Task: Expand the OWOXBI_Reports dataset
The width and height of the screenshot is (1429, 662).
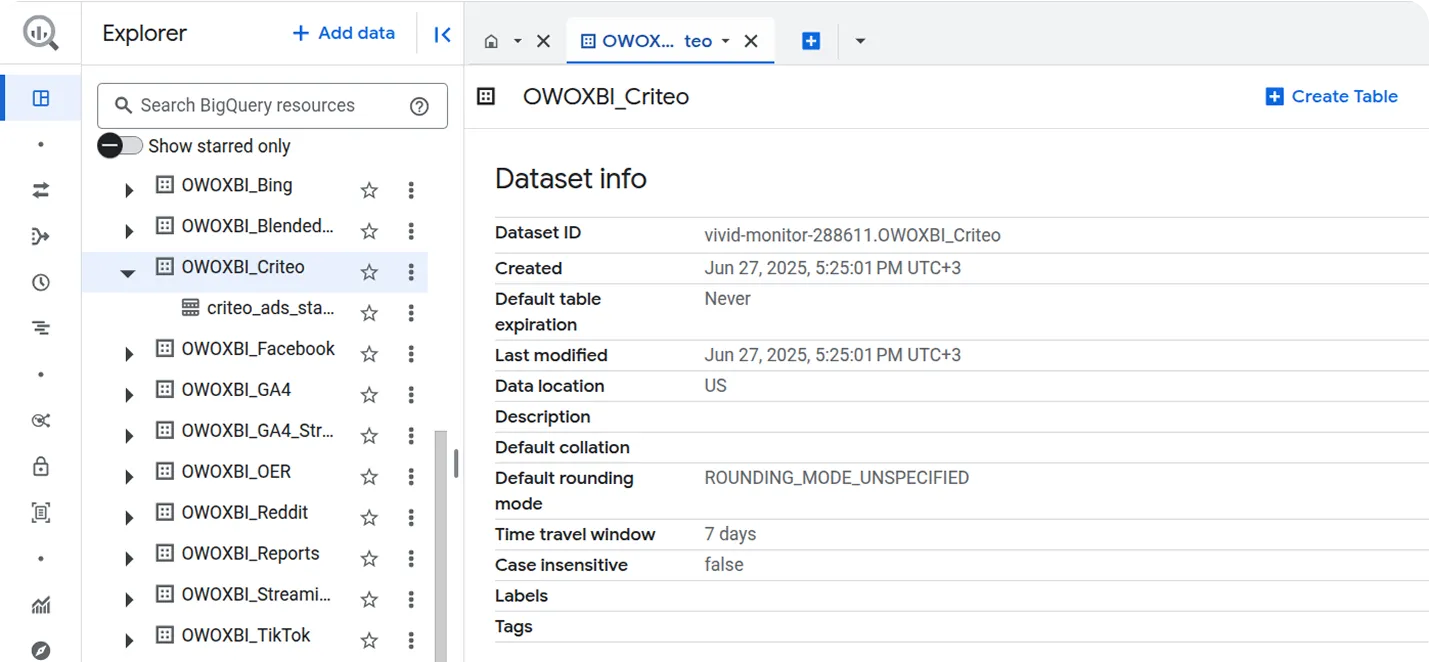Action: (x=128, y=559)
